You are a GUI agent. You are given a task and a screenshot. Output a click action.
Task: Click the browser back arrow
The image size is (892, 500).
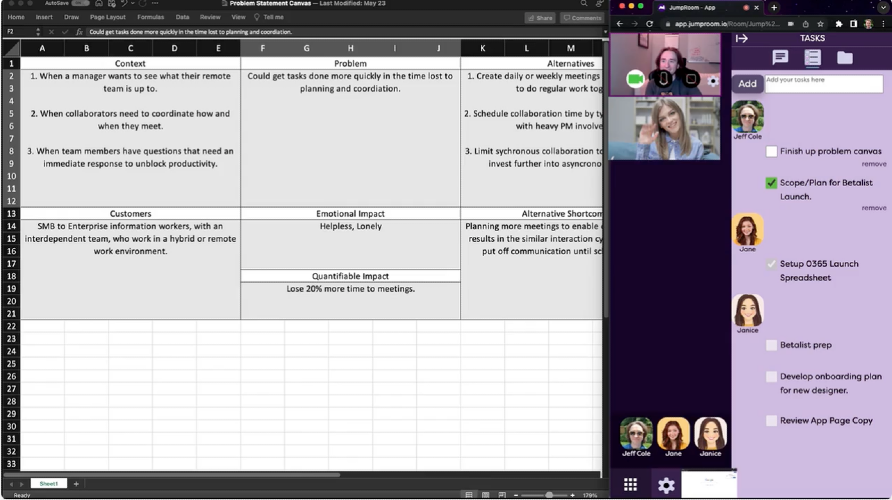(620, 24)
